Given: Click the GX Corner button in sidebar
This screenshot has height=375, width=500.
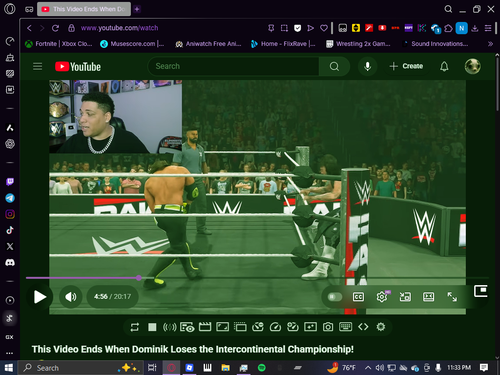Looking at the screenshot, I should pyautogui.click(x=10, y=337).
